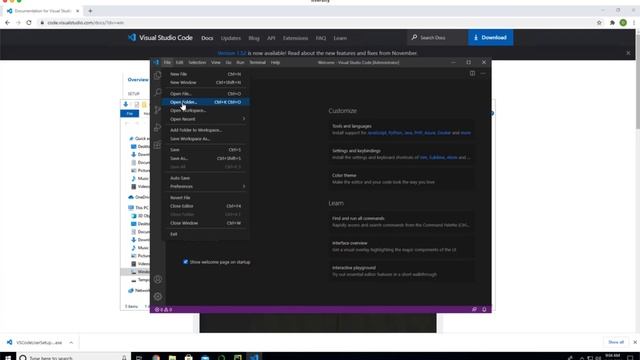Screen dimensions: 640x360
Task: Open the browser profile avatar
Action: click(x=623, y=23)
